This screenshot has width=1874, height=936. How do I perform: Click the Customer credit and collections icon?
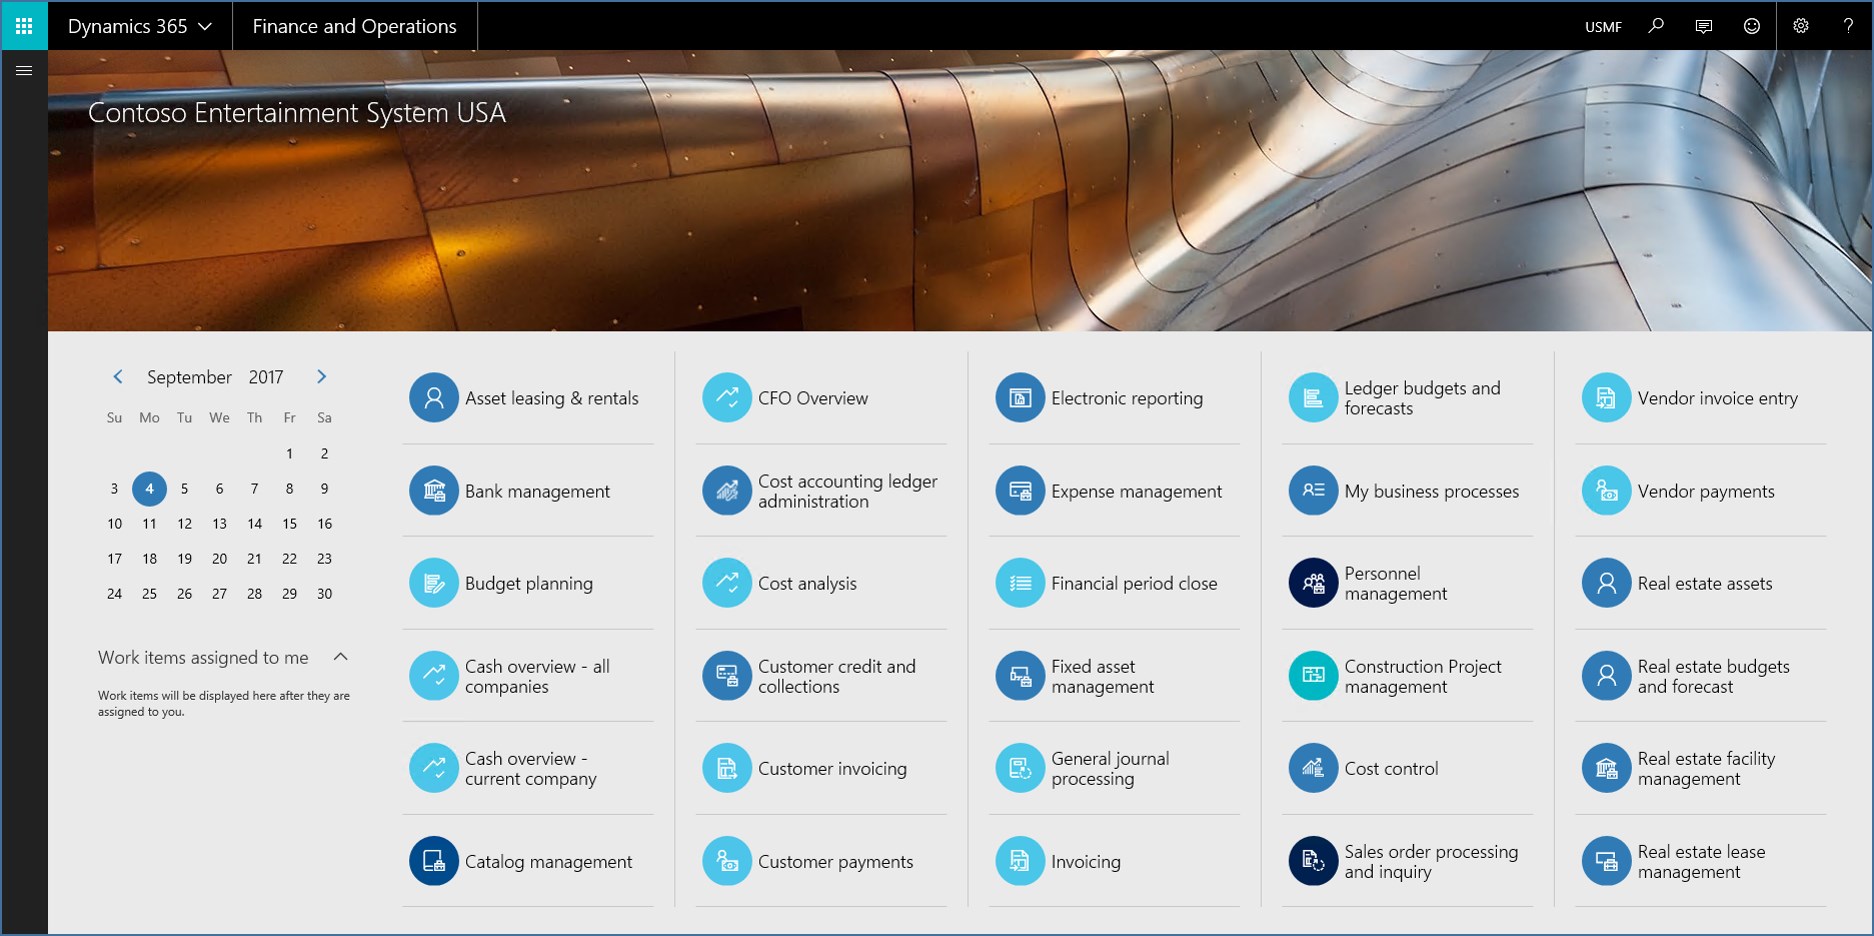[x=727, y=676]
